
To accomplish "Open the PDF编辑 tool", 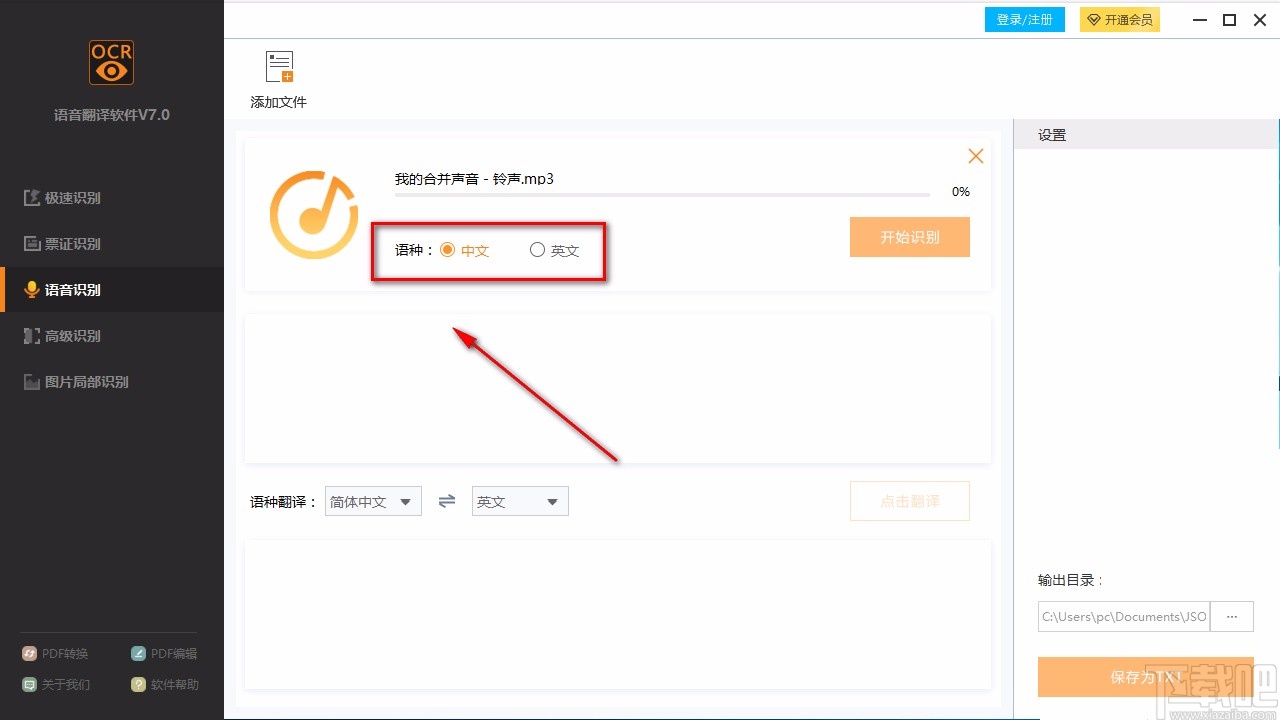I will (136, 653).
